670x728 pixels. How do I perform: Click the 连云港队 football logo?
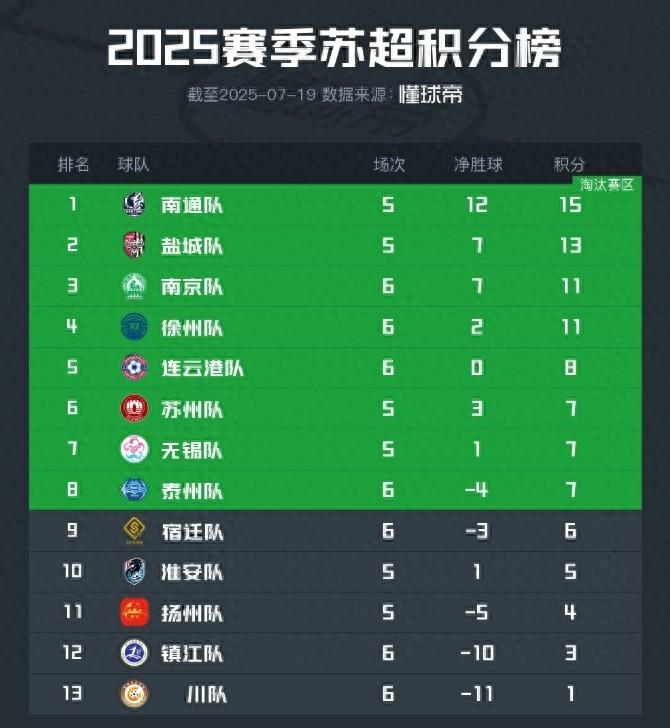[134, 368]
